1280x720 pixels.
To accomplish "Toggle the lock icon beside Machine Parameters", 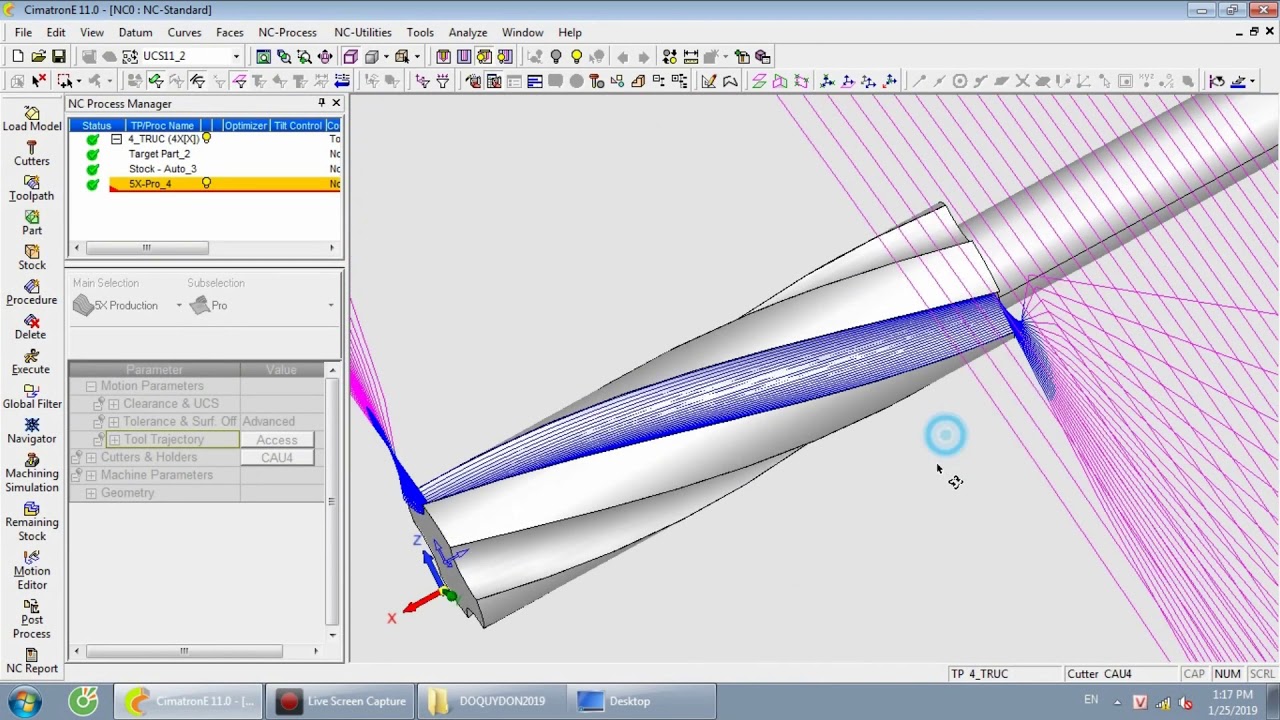I will [76, 476].
